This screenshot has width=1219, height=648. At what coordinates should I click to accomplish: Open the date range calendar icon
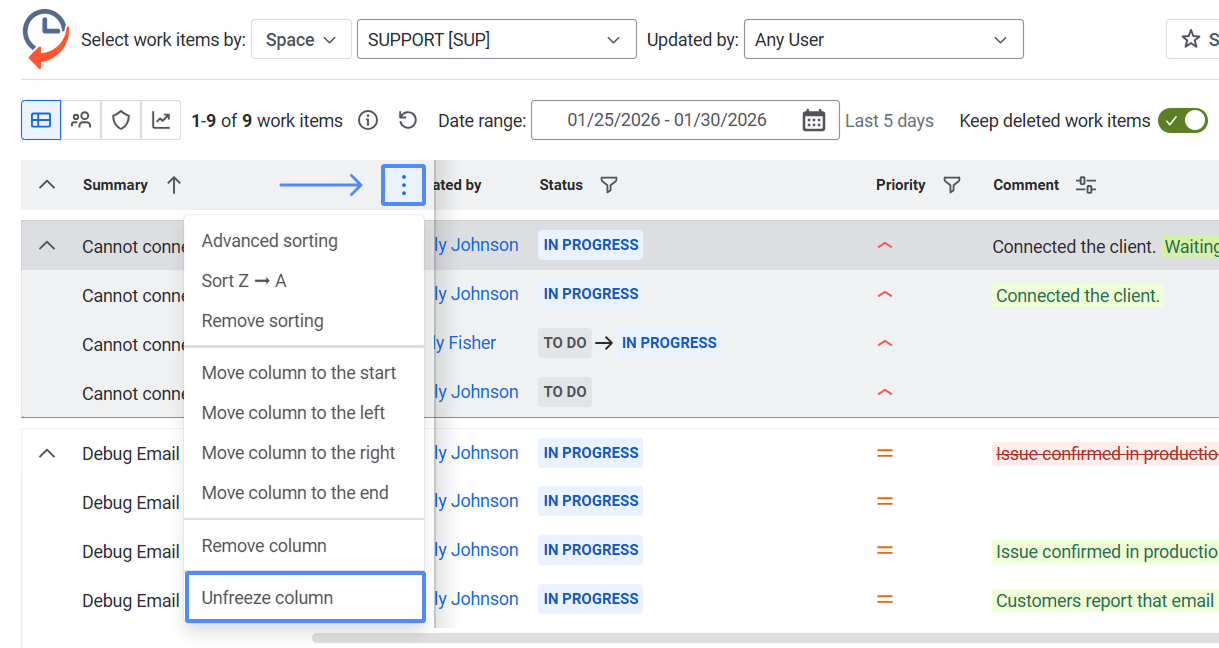(x=814, y=121)
